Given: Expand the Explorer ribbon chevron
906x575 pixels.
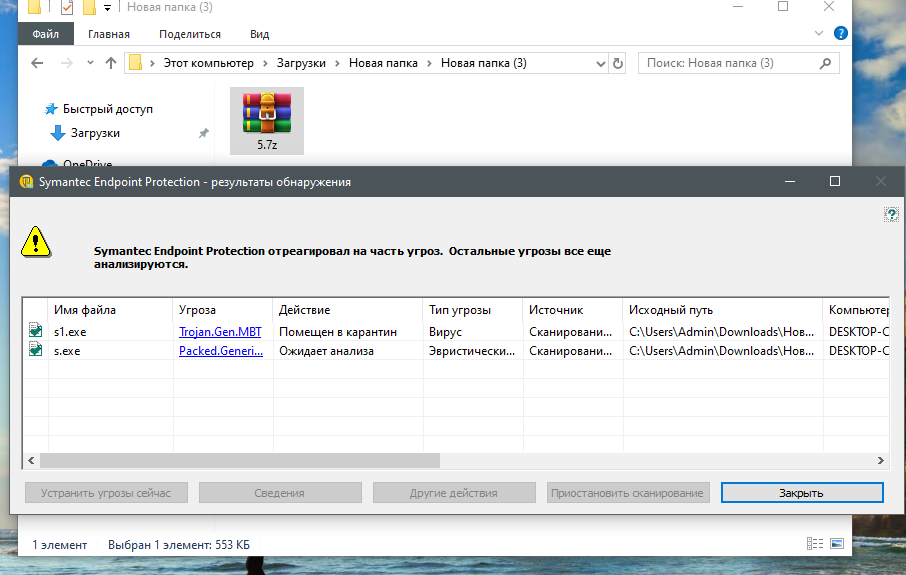Looking at the screenshot, I should 819,34.
